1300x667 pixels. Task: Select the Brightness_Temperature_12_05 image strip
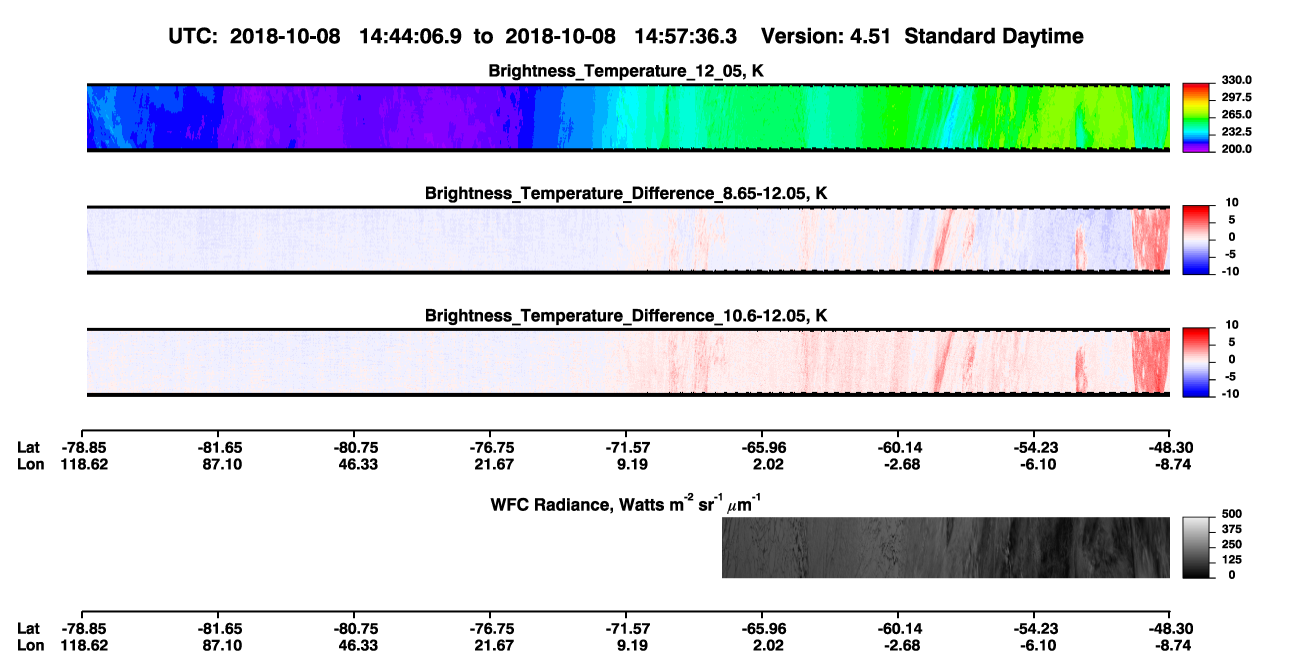pos(629,118)
